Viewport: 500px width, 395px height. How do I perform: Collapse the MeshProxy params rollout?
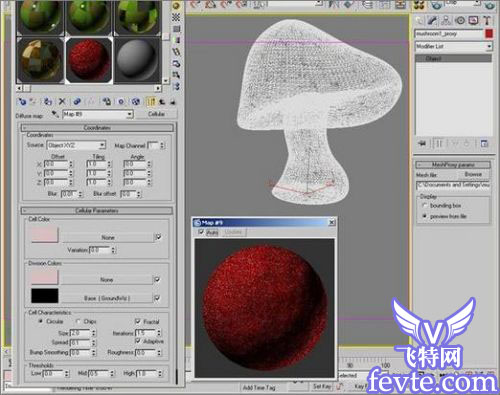453,165
